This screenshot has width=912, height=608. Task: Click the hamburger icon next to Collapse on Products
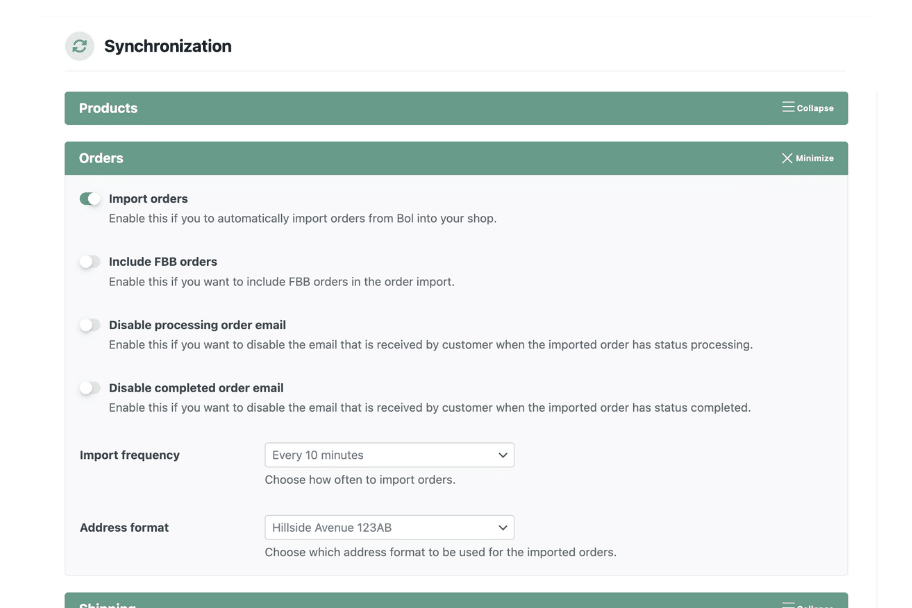789,107
